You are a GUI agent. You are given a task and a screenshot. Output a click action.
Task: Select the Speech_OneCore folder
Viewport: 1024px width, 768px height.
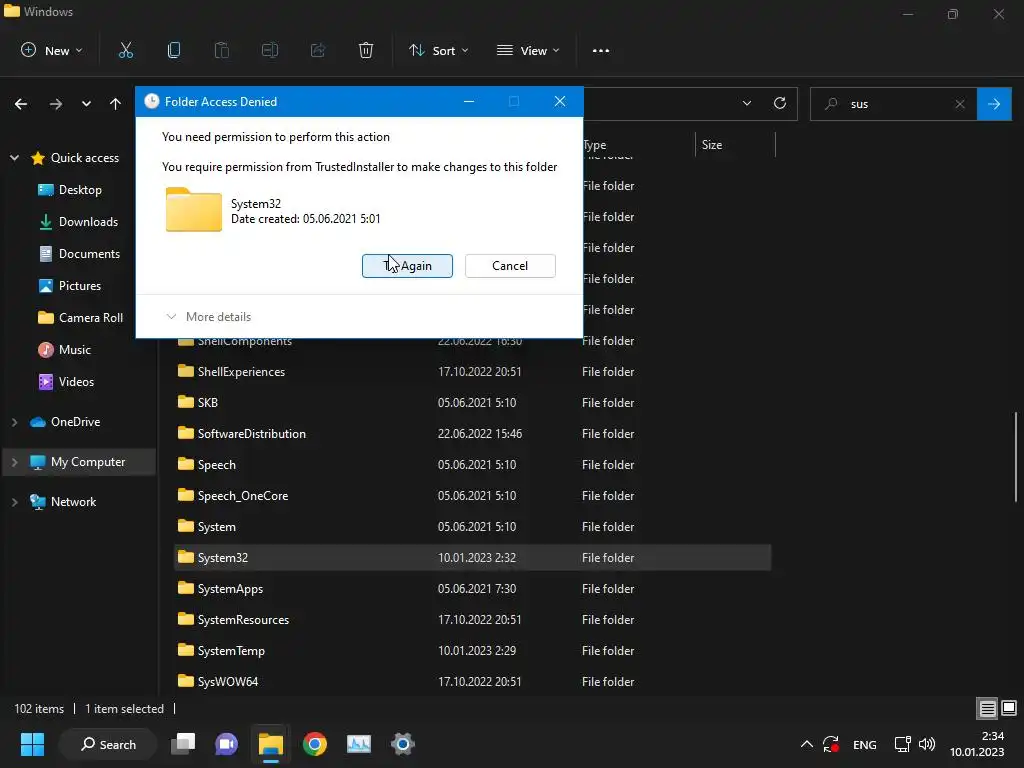point(473,496)
